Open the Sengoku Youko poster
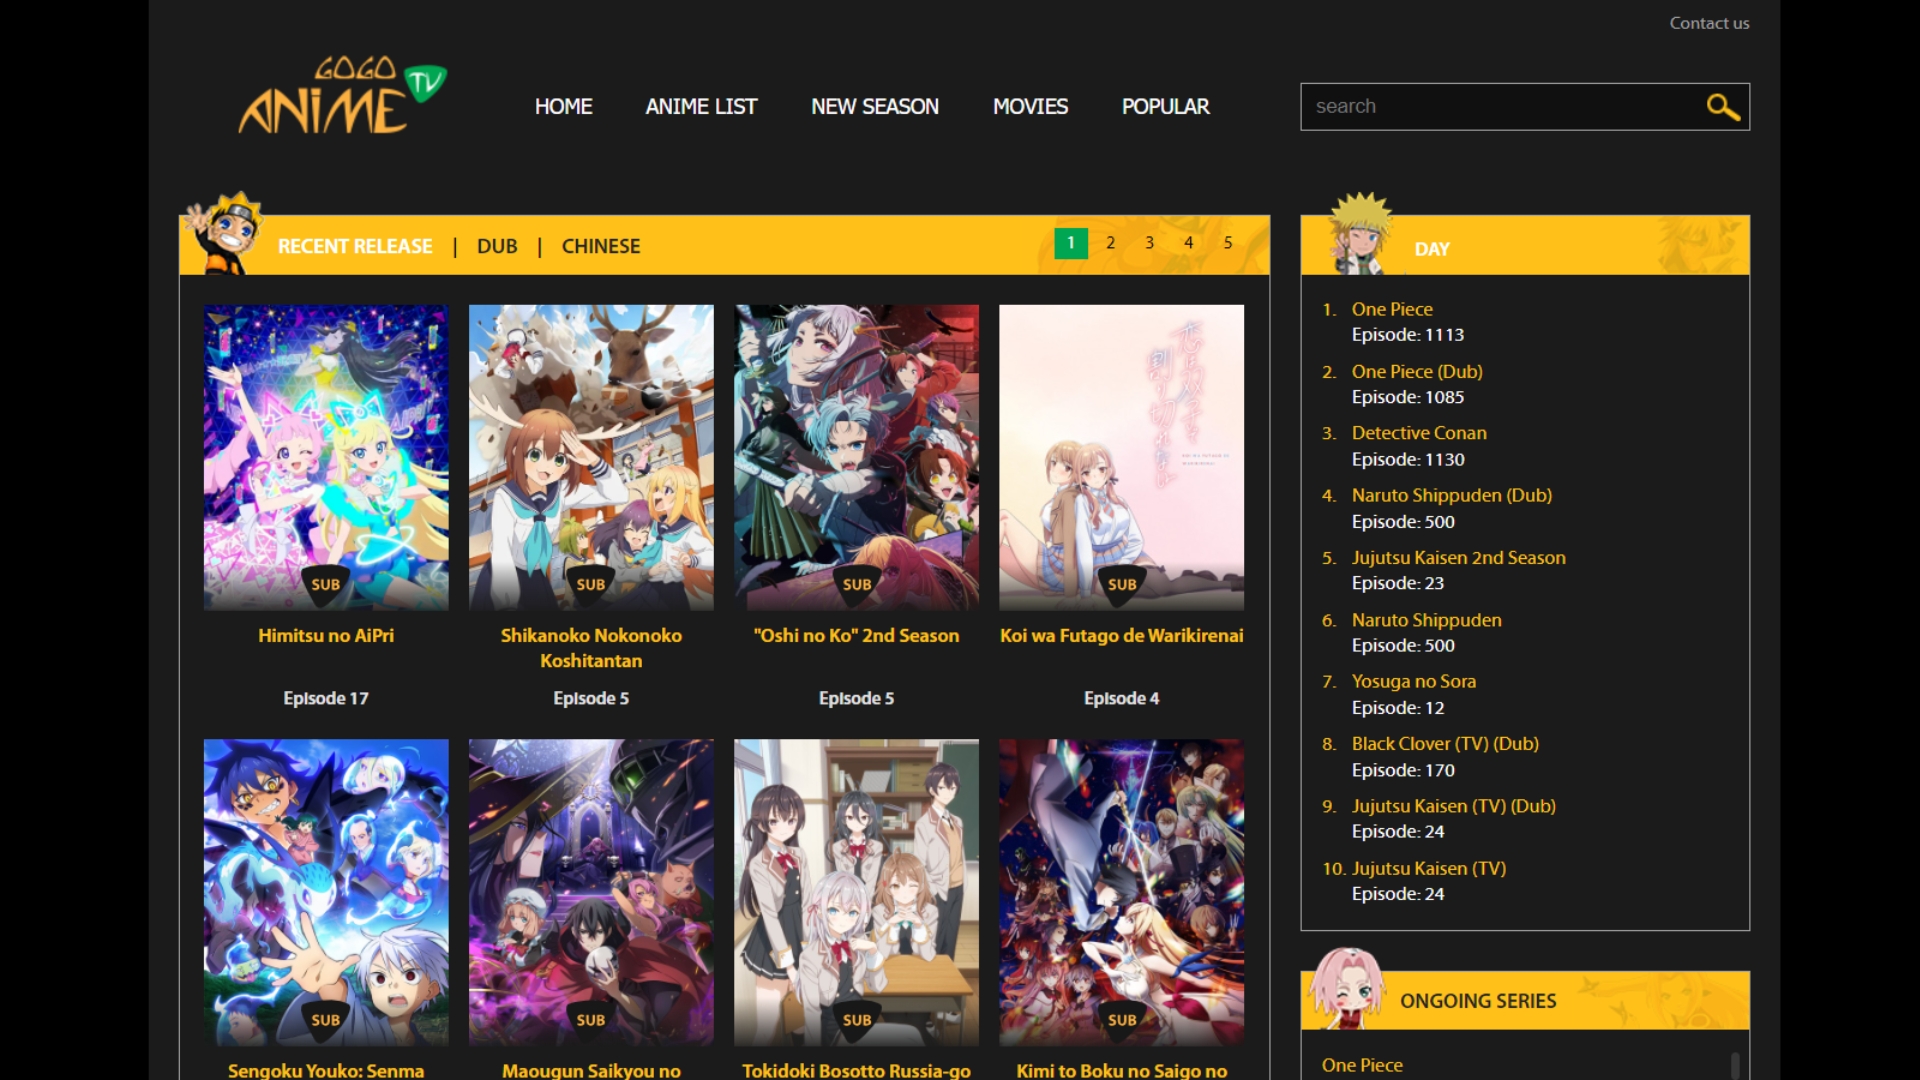This screenshot has width=1920, height=1080. coord(326,892)
